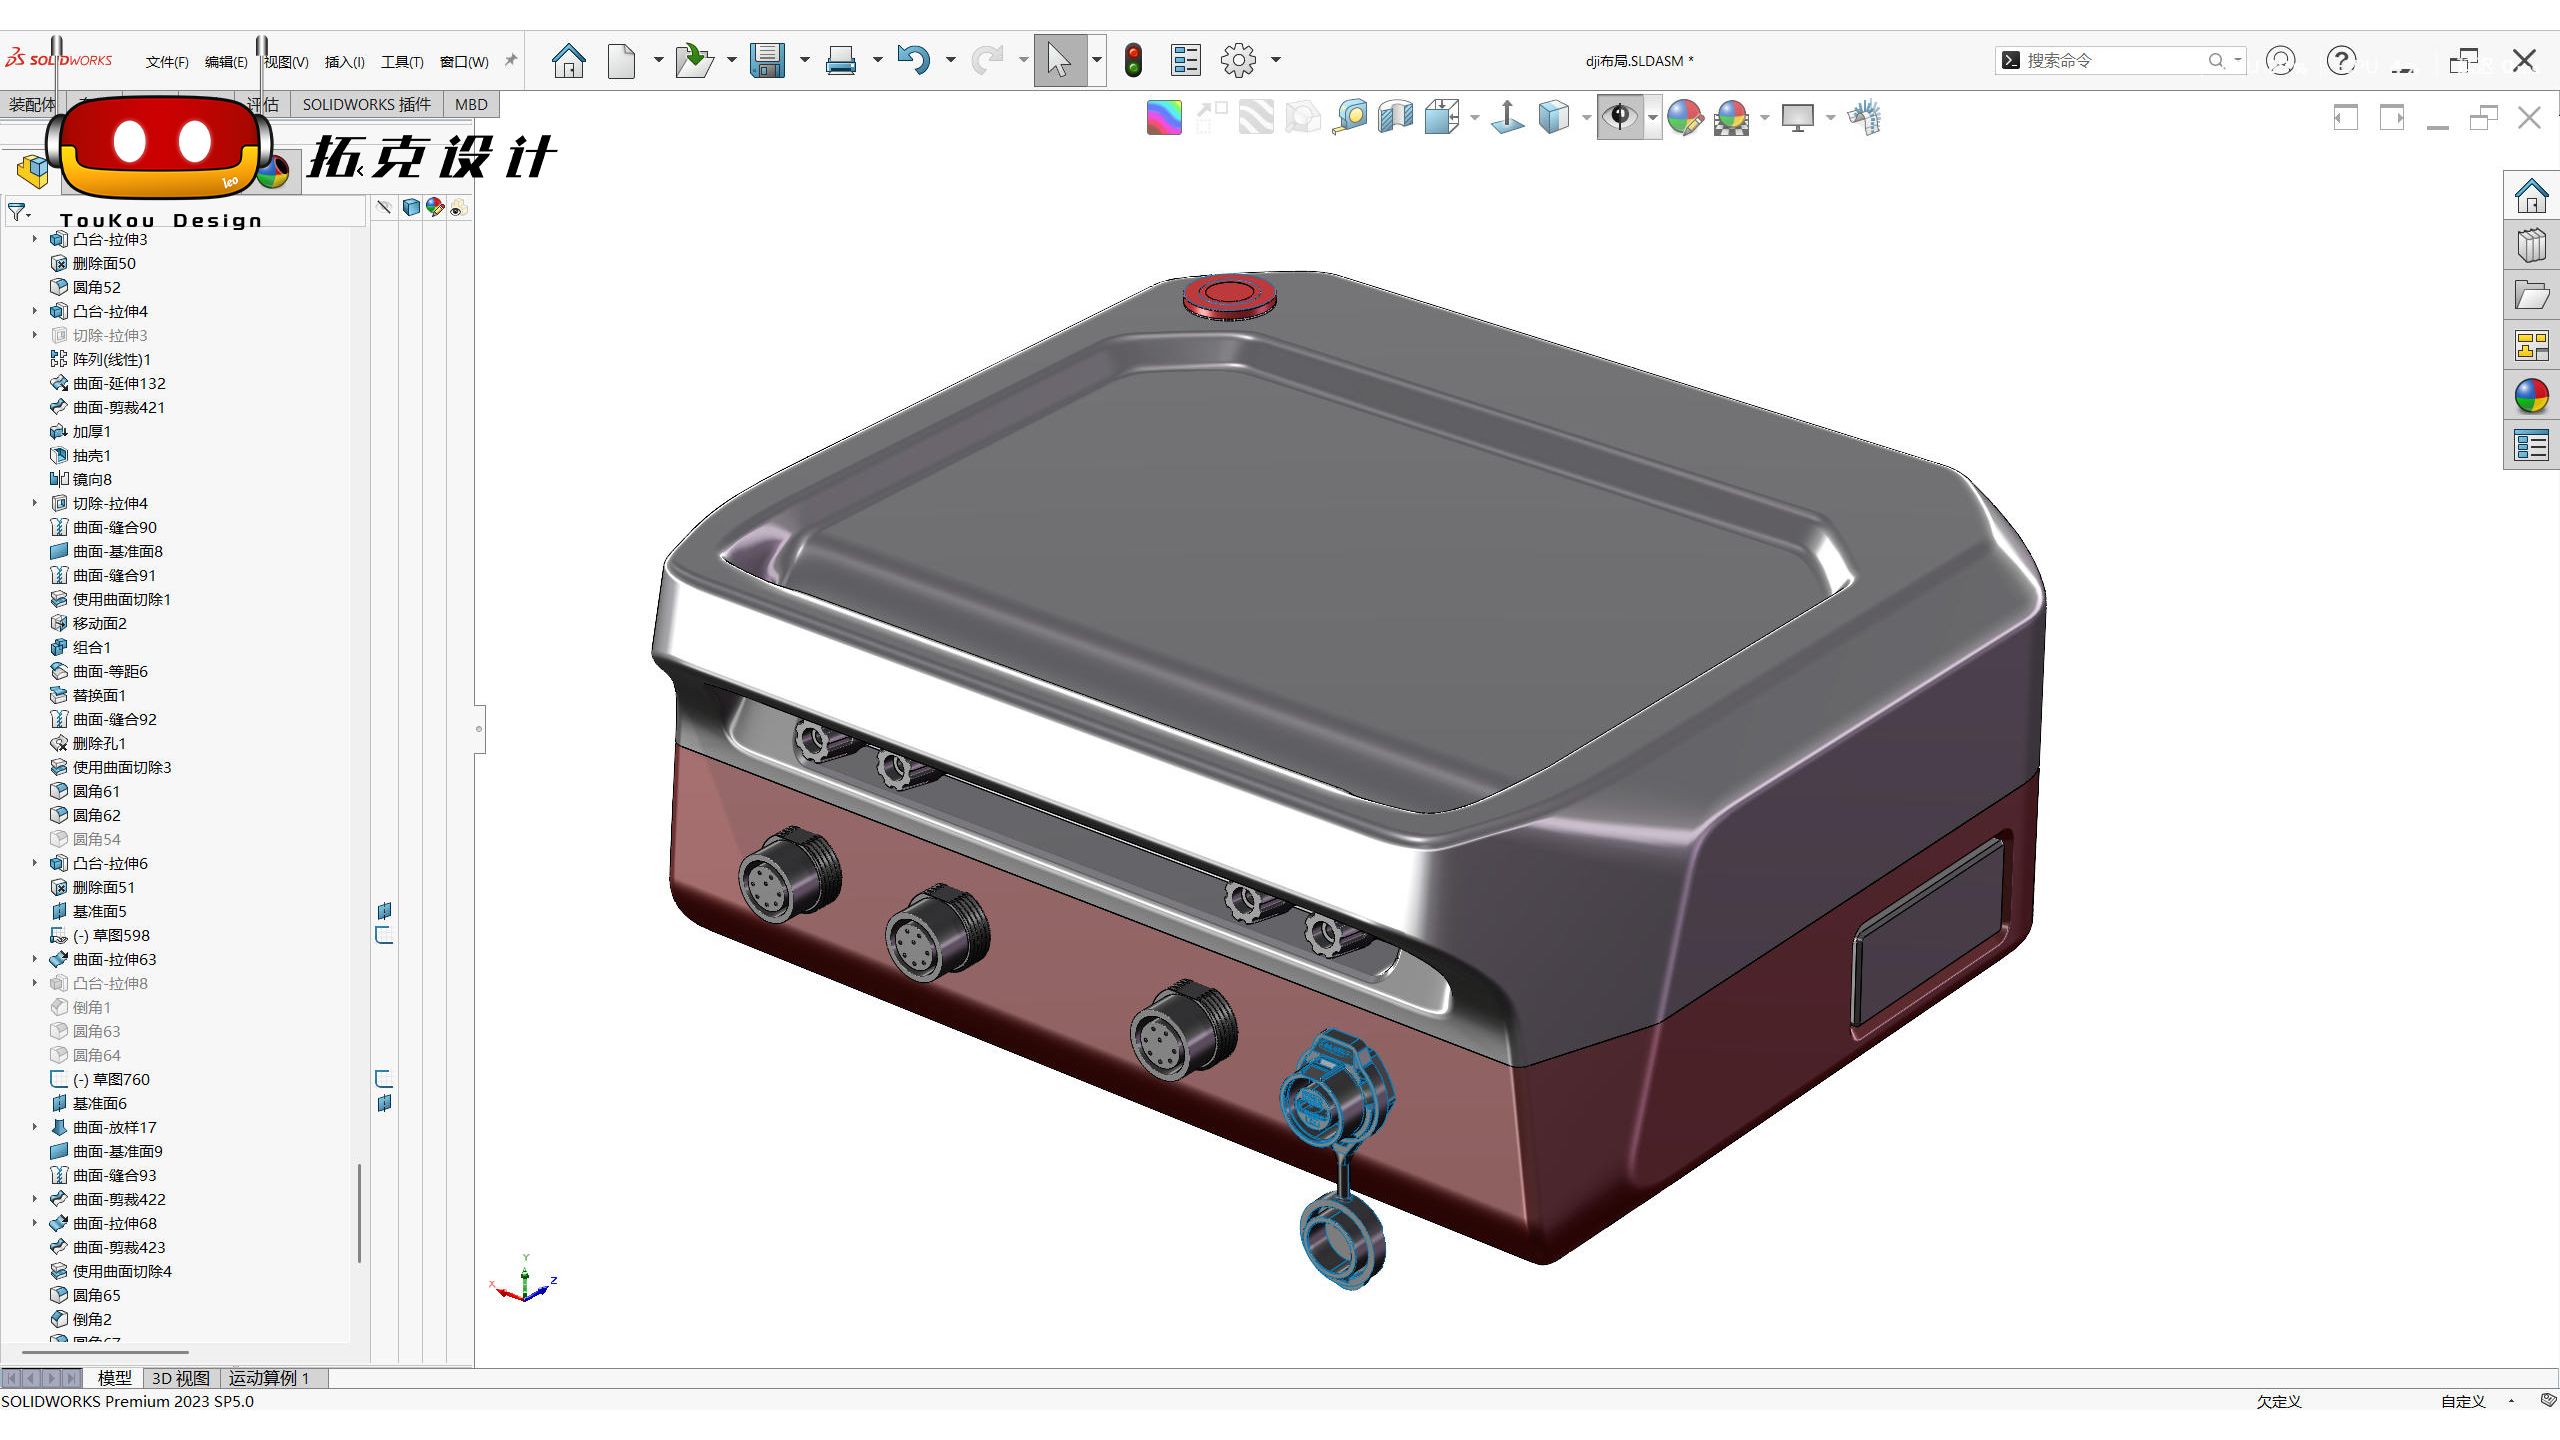Viewport: 2560px width, 1440px height.
Task: Click the Undo icon in the top toolbar
Action: coord(912,60)
